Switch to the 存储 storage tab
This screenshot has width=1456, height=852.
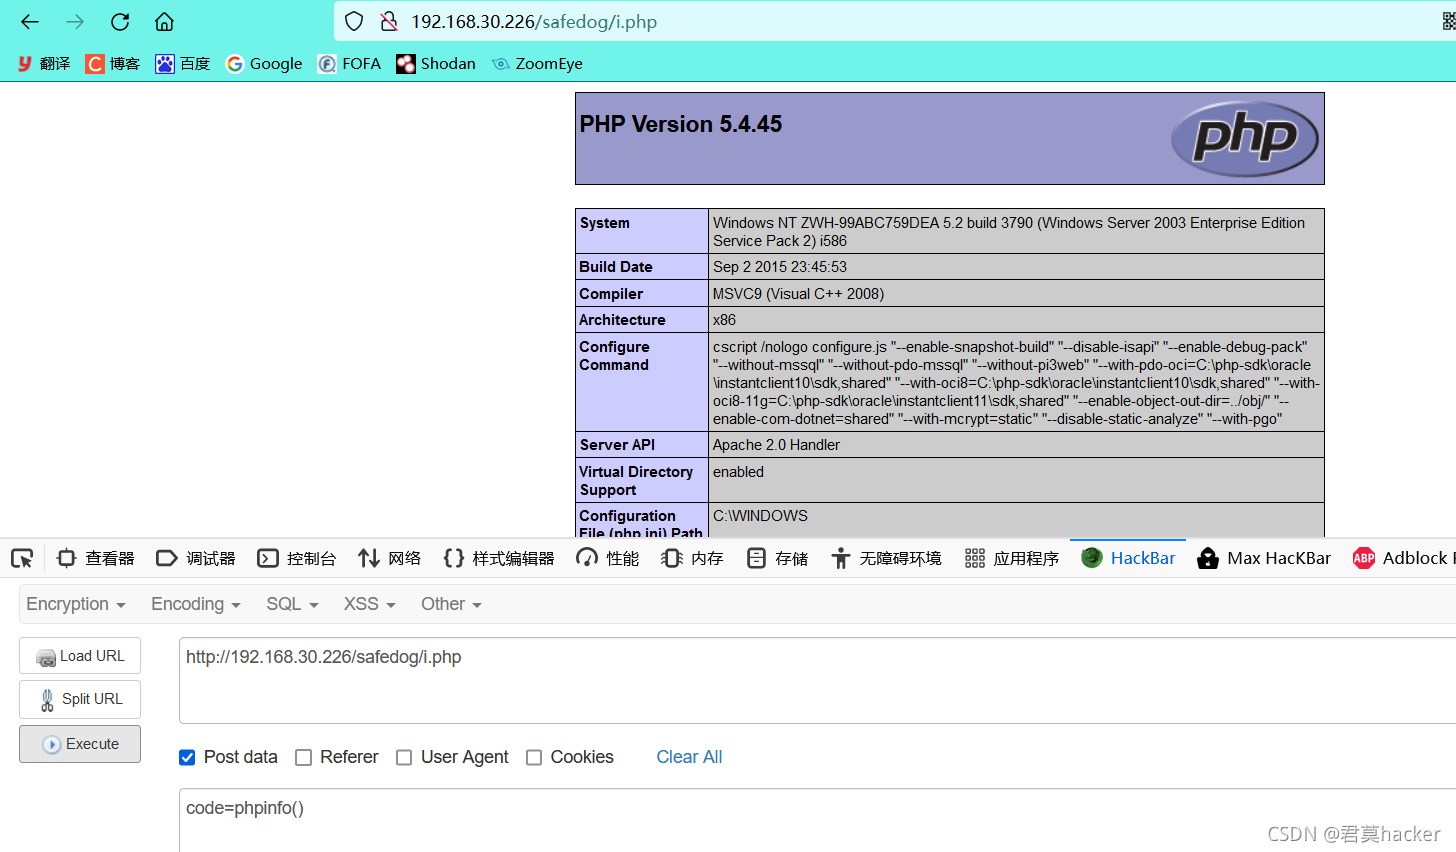click(x=777, y=558)
